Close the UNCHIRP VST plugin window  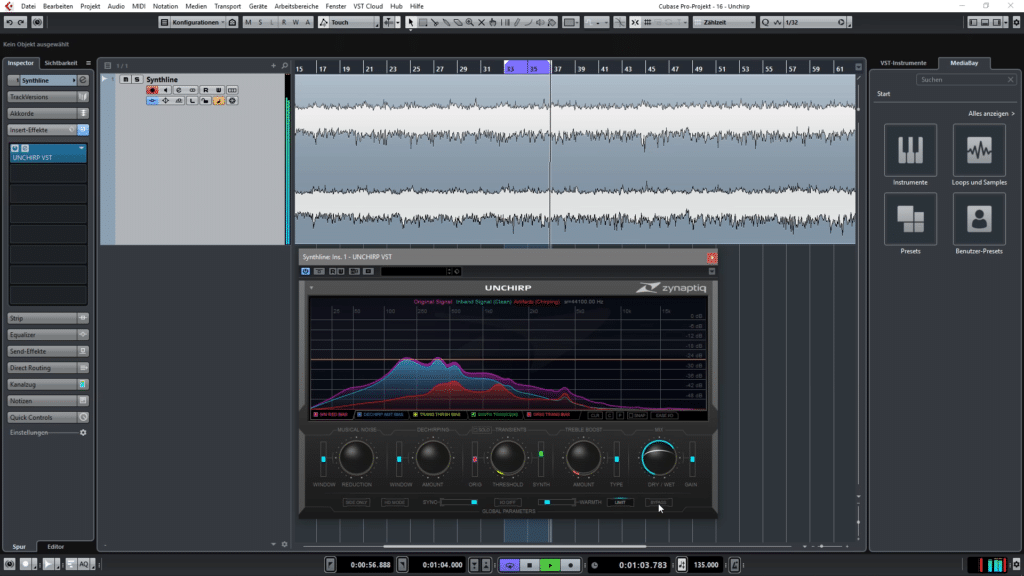click(712, 258)
